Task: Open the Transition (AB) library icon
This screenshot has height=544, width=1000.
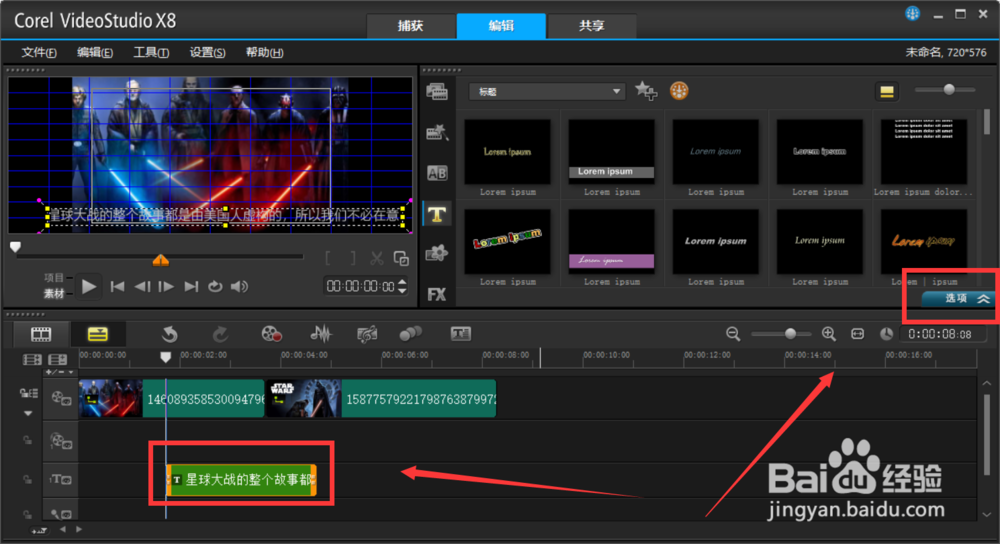Action: click(437, 173)
